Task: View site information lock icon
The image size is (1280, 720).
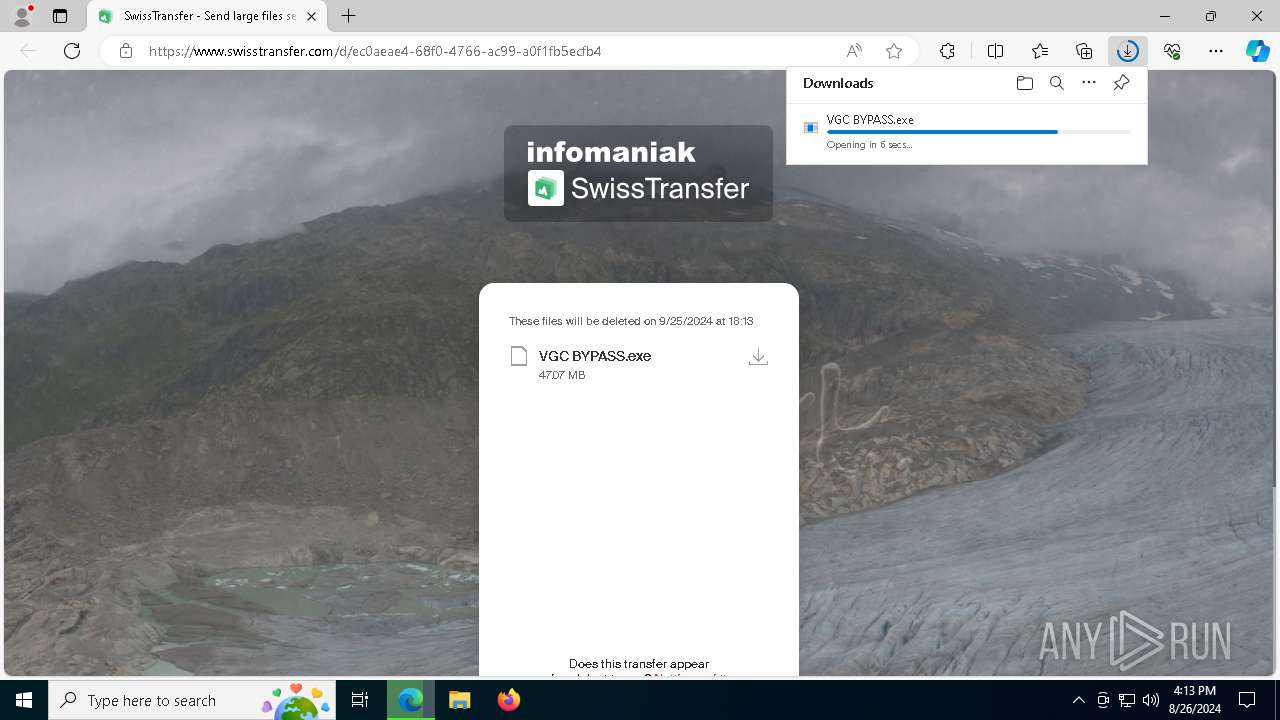Action: 126,51
